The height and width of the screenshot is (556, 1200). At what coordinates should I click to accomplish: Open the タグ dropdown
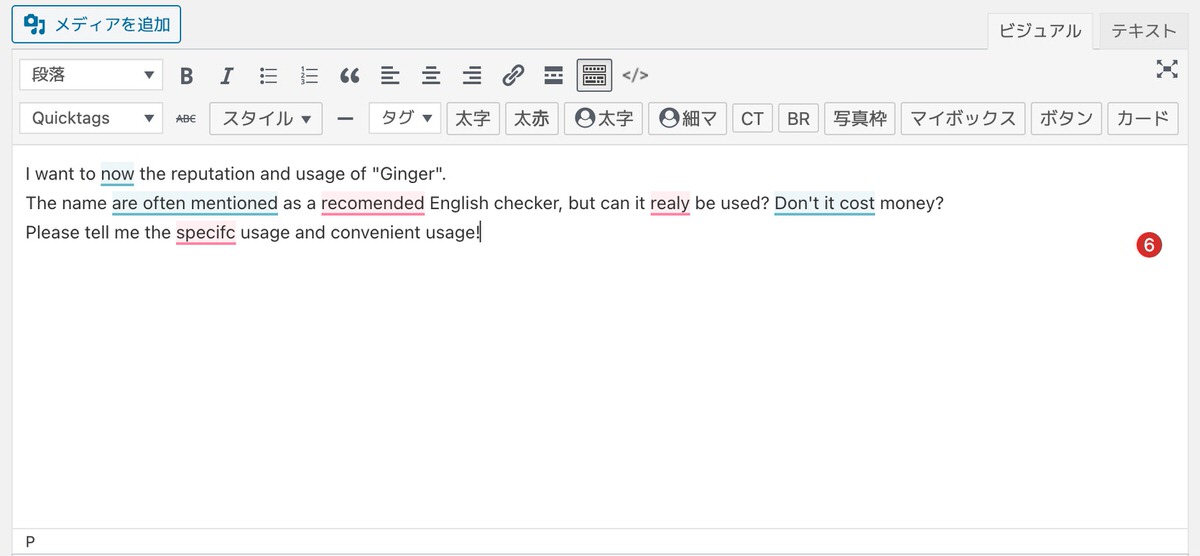point(405,118)
